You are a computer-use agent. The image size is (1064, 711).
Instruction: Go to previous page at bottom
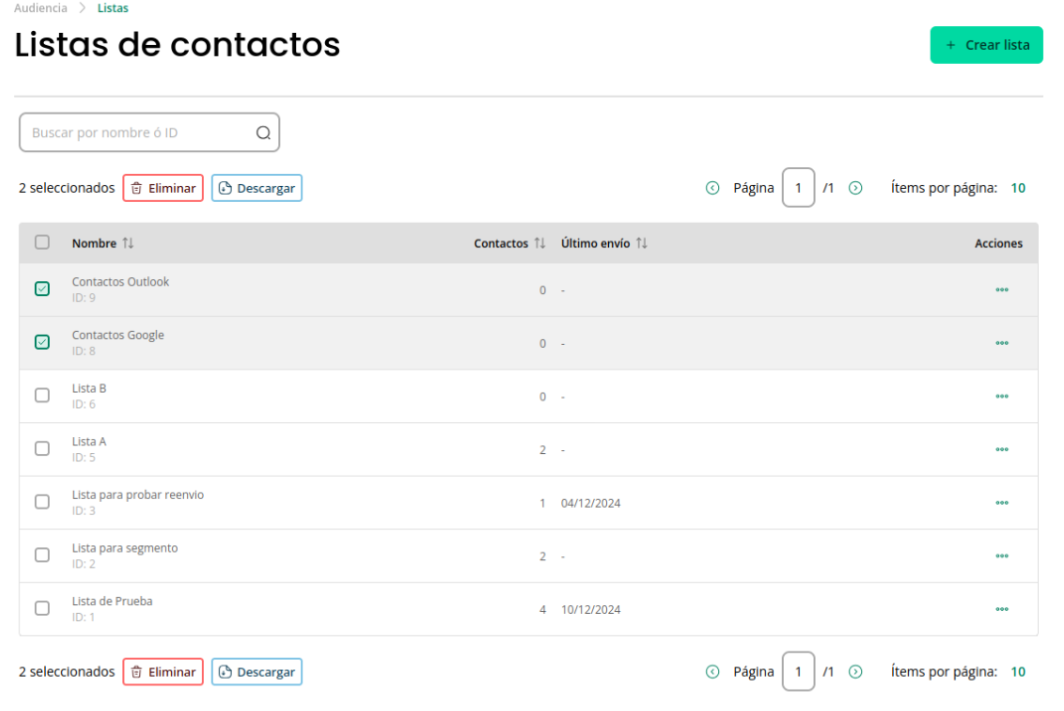tap(712, 672)
